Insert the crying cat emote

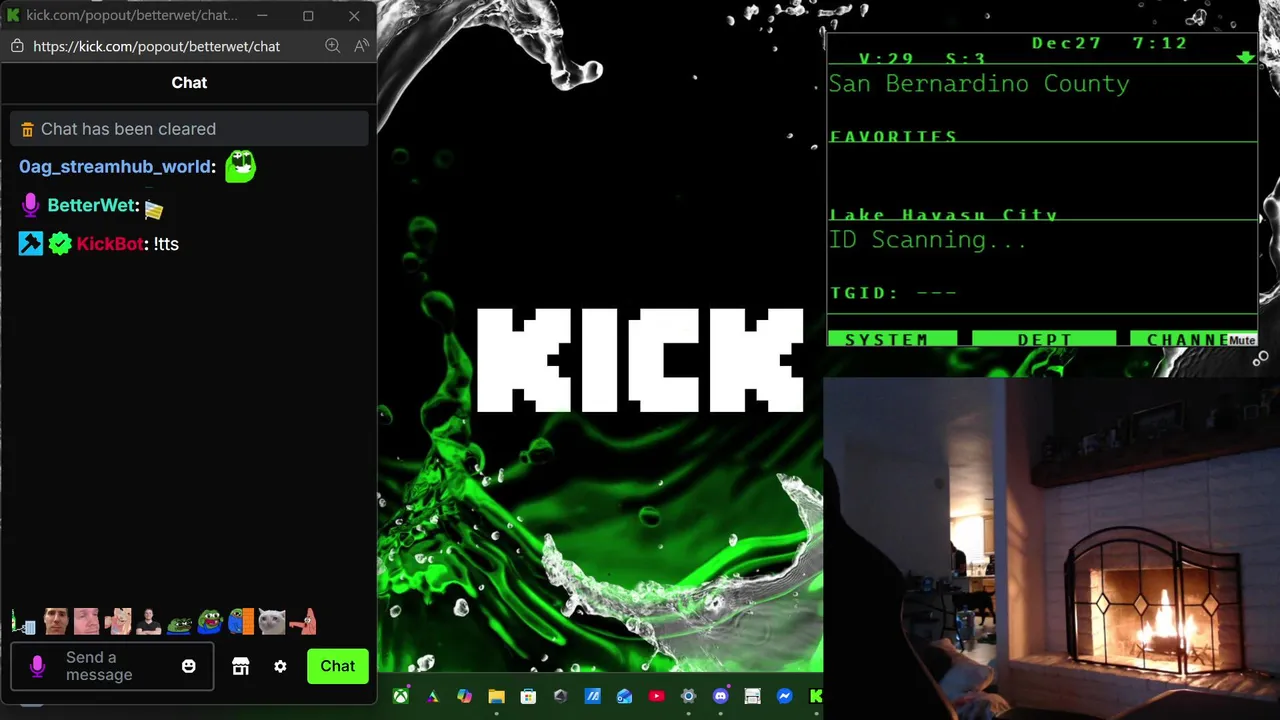272,622
